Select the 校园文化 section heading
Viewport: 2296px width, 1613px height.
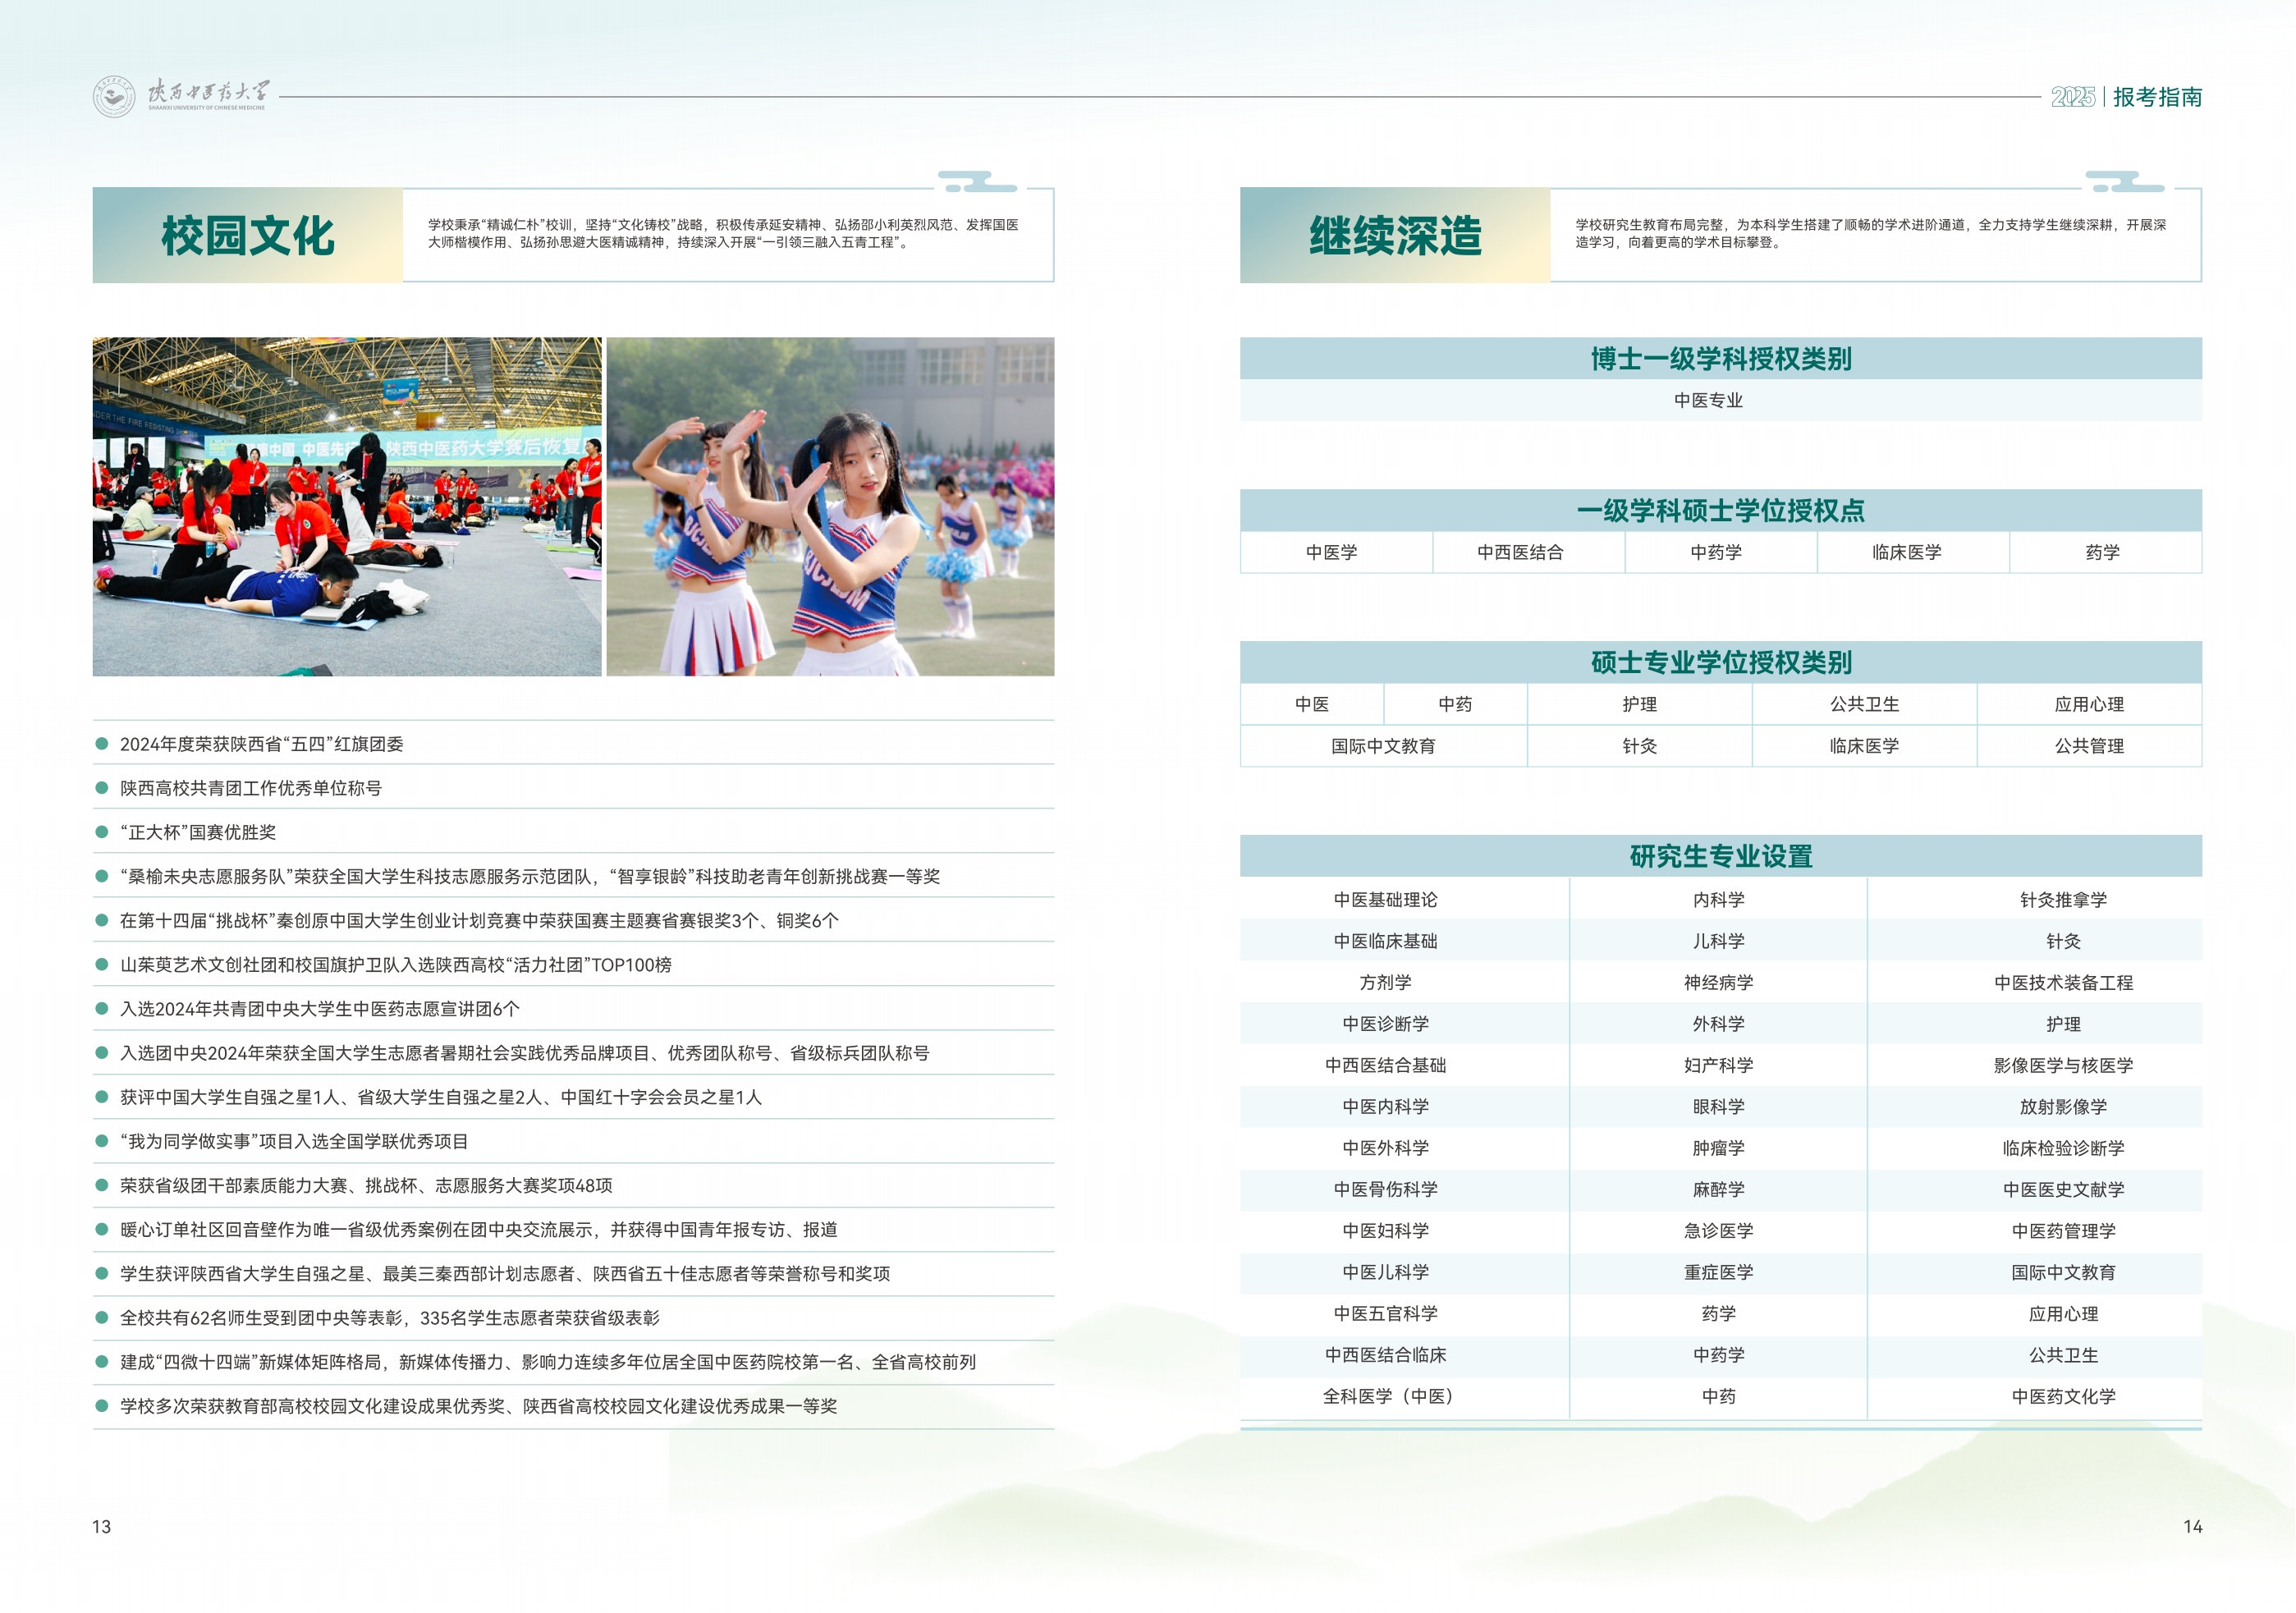(248, 236)
